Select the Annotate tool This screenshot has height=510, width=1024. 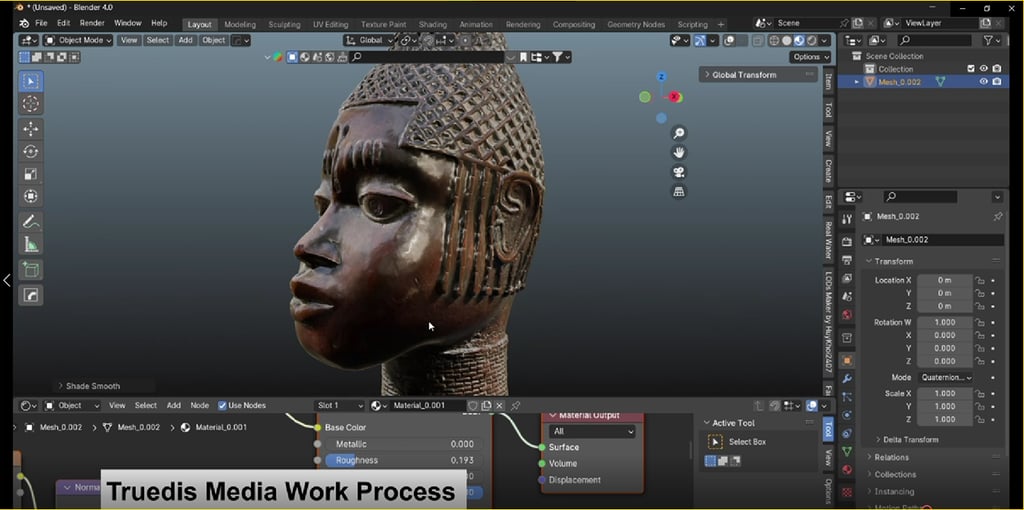coord(31,221)
